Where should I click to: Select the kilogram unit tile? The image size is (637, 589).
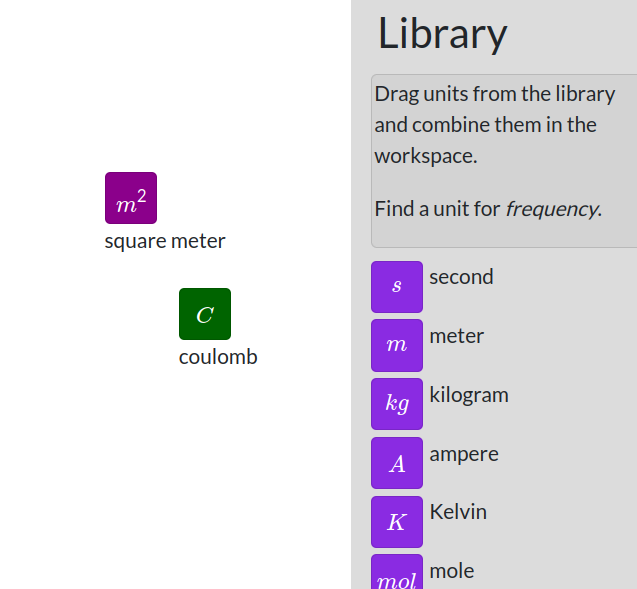[397, 404]
